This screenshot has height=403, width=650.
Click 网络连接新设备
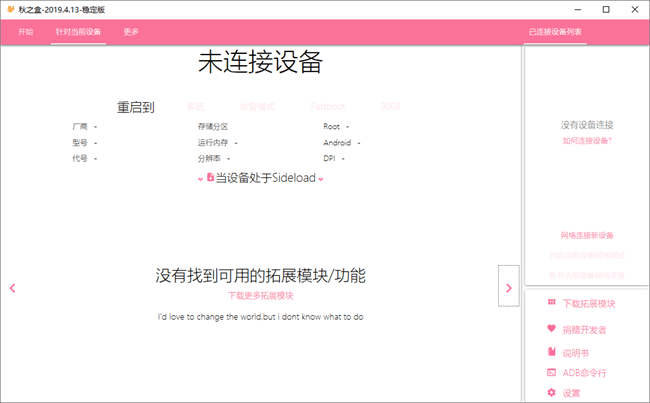[587, 235]
